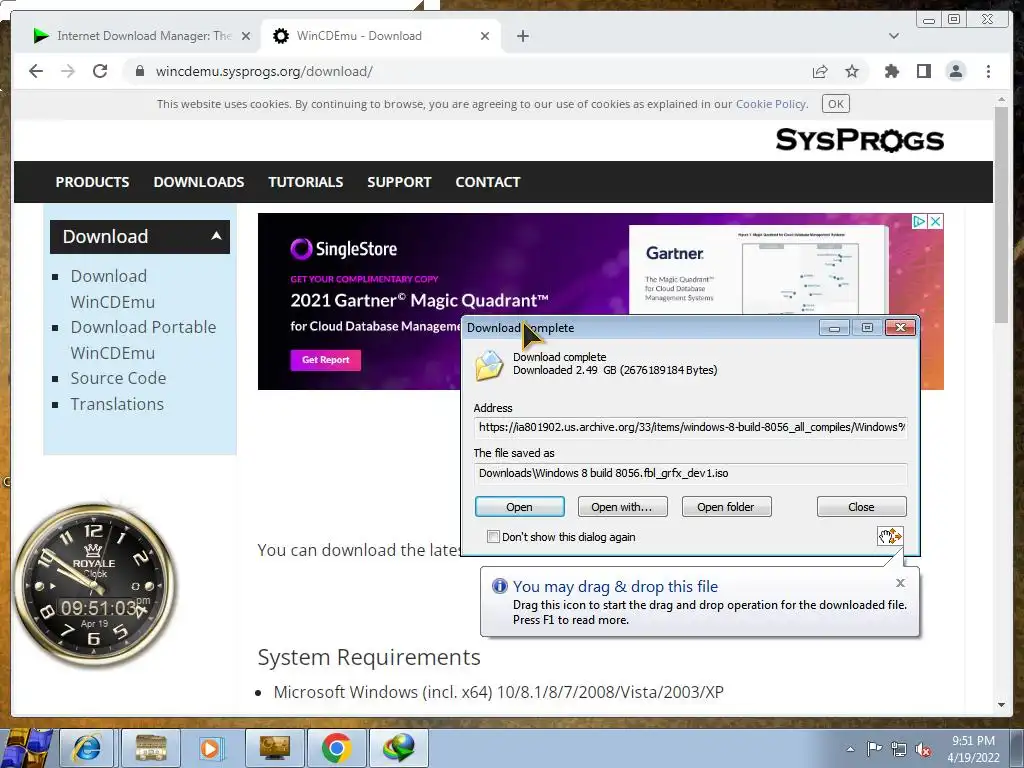The image size is (1024, 768).
Task: Open the downloaded ISO file
Action: pos(519,507)
